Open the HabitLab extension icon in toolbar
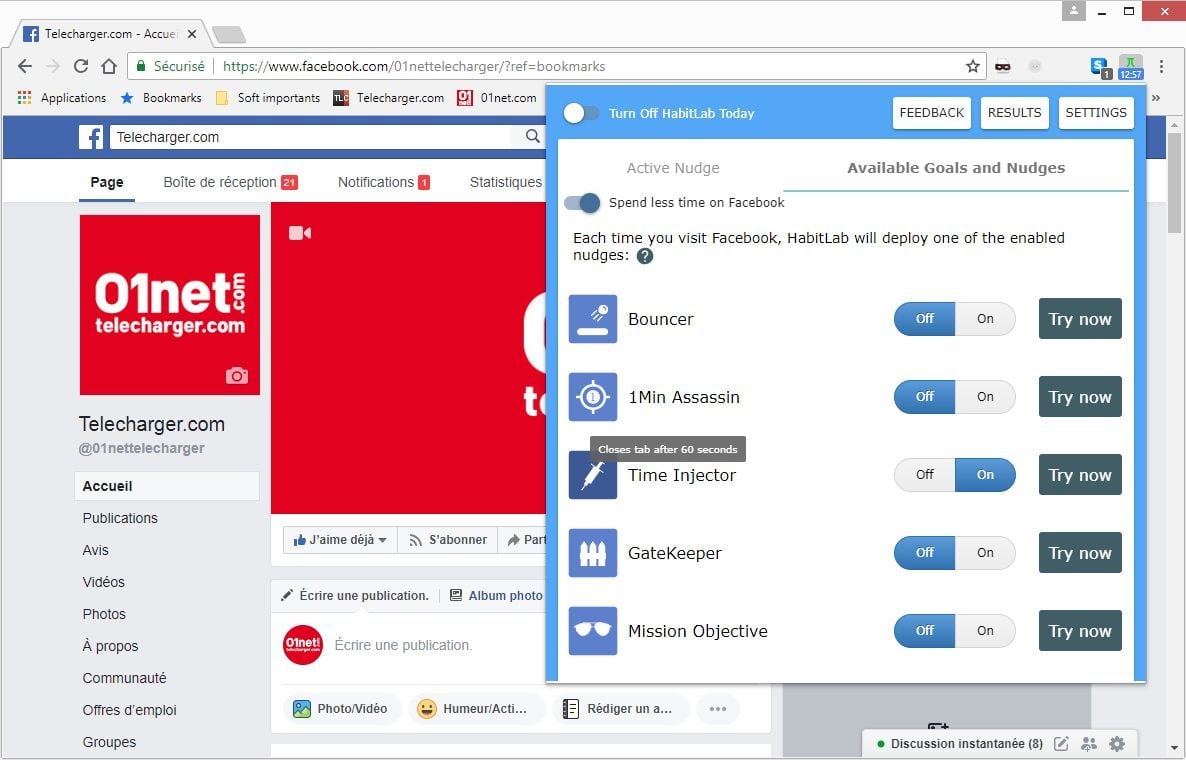The width and height of the screenshot is (1186, 760). coord(1130,67)
